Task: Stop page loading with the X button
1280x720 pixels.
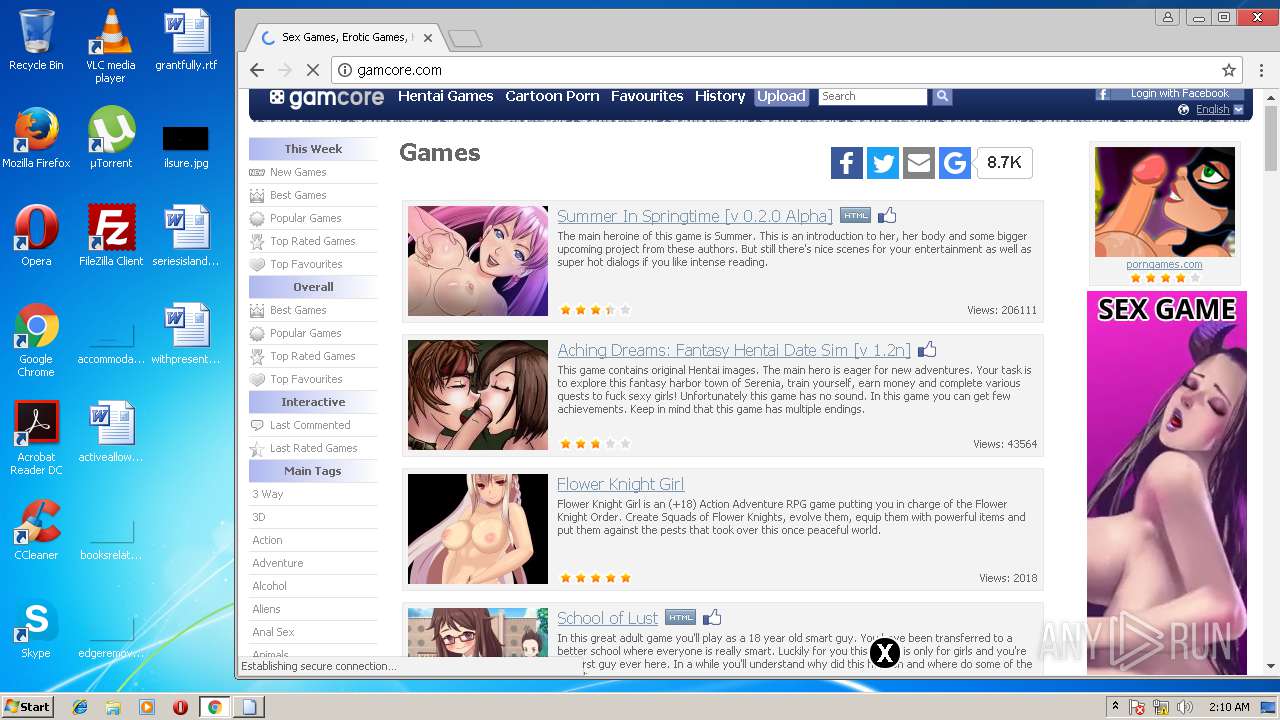Action: tap(312, 70)
